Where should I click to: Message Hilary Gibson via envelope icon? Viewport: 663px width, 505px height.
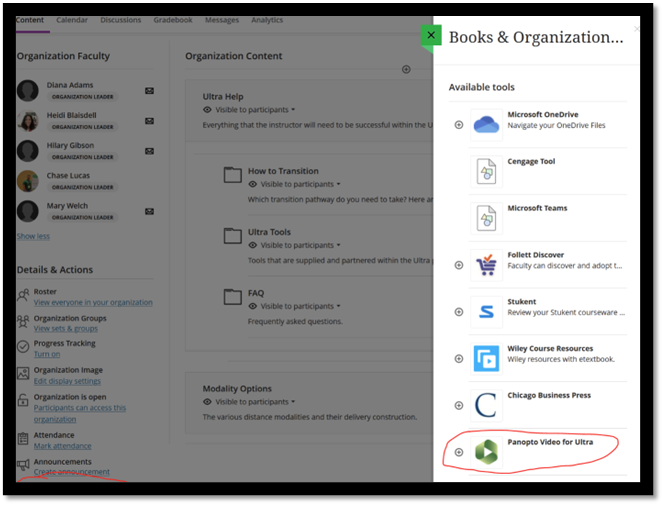coord(149,151)
